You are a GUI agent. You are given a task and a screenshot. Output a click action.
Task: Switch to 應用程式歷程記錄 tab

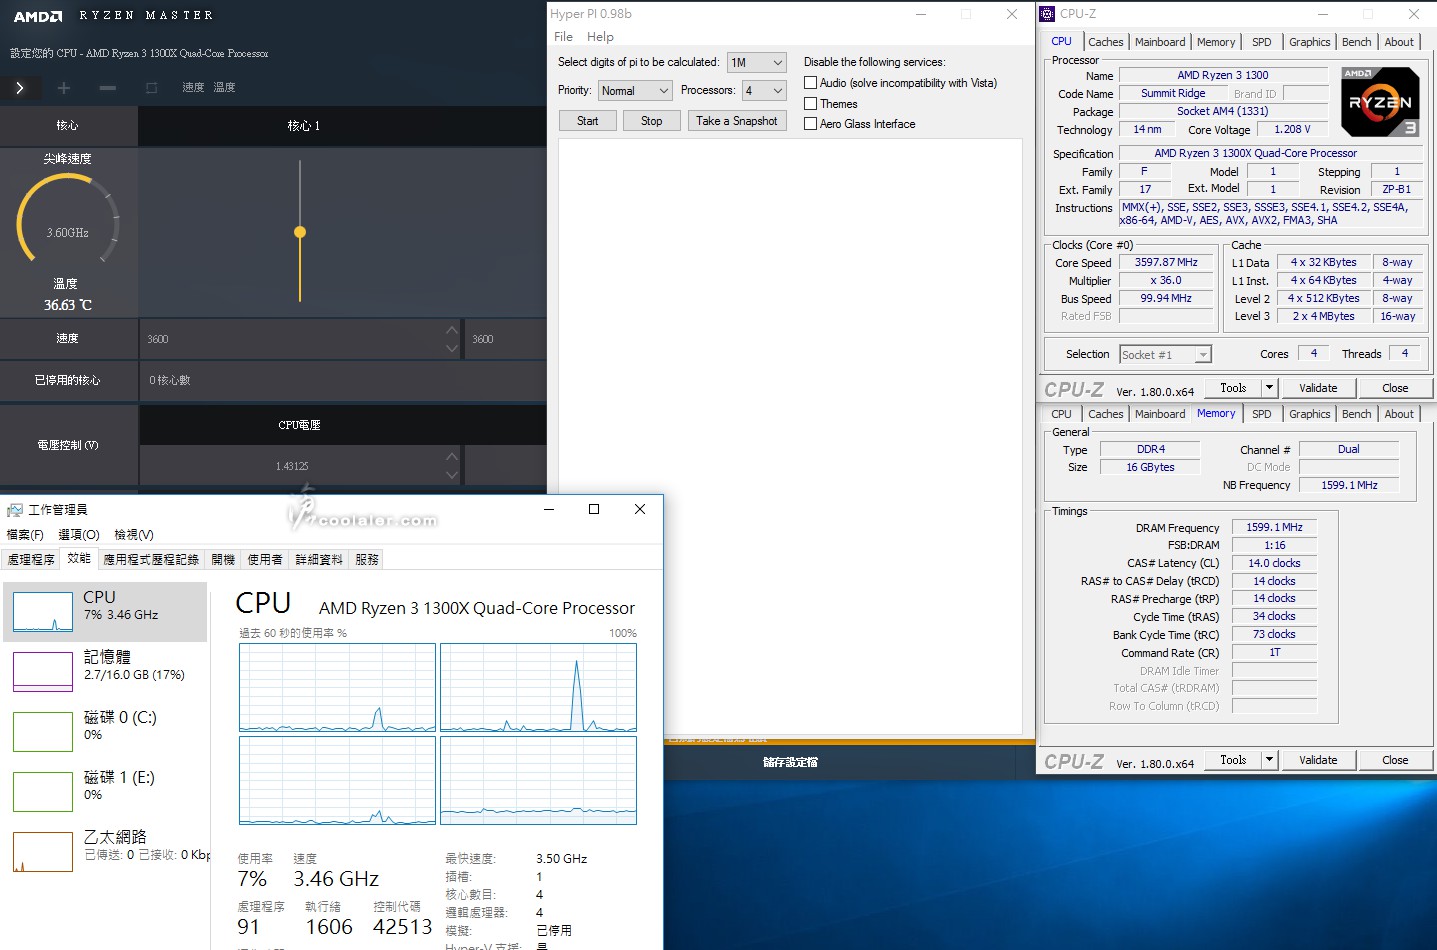point(151,560)
